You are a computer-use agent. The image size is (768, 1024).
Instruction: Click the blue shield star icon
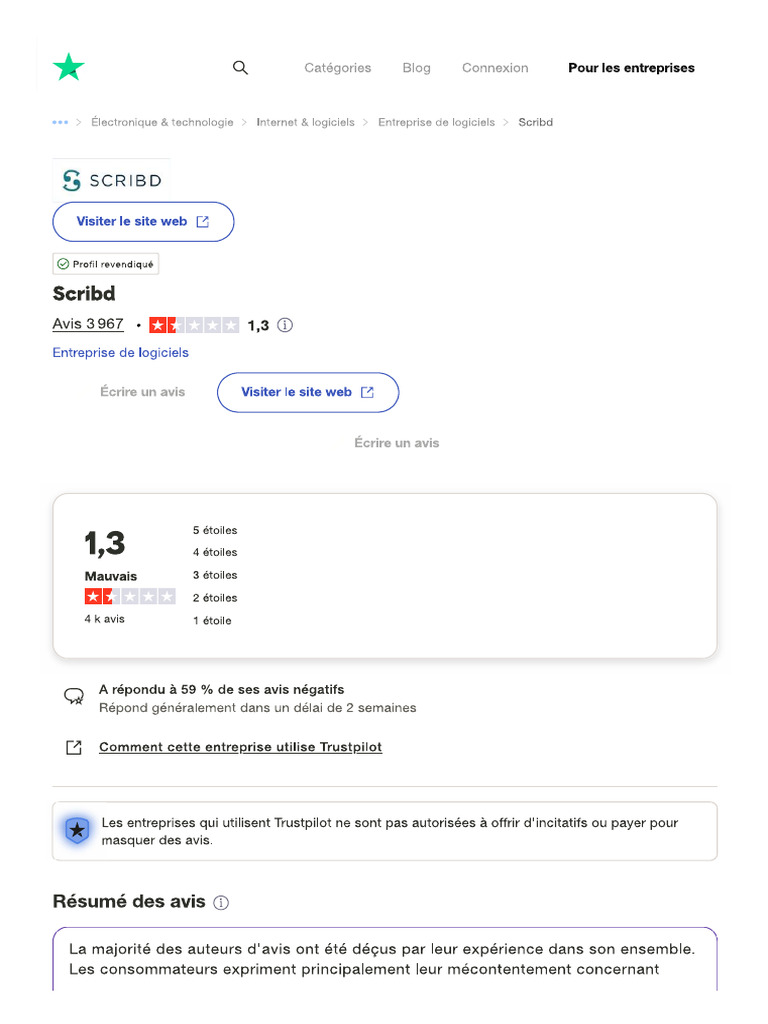click(77, 830)
